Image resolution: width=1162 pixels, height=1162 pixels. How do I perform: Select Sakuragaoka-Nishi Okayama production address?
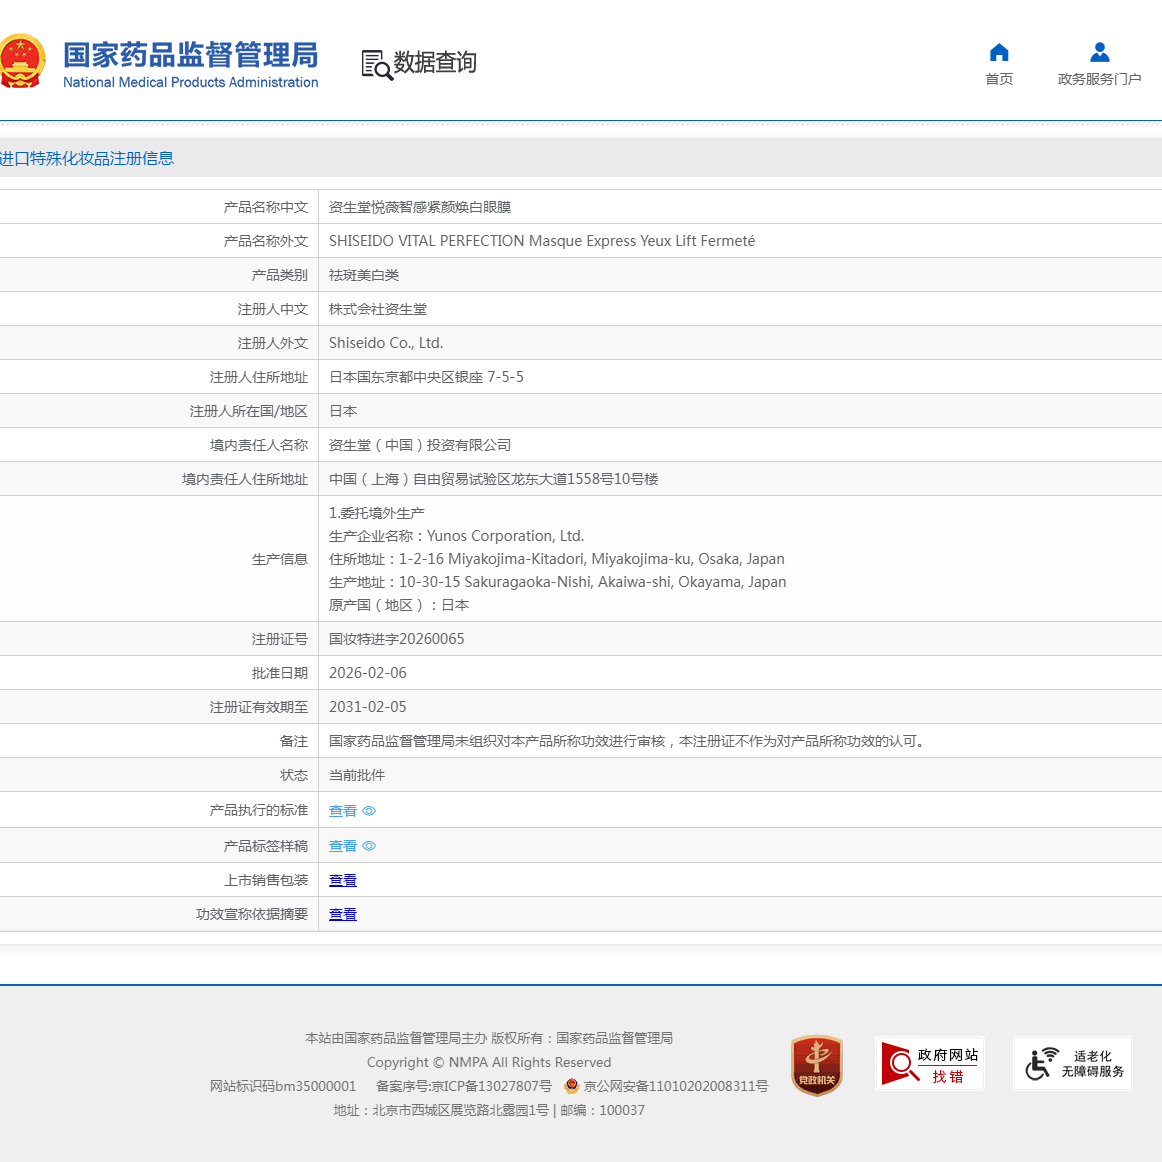click(x=557, y=582)
